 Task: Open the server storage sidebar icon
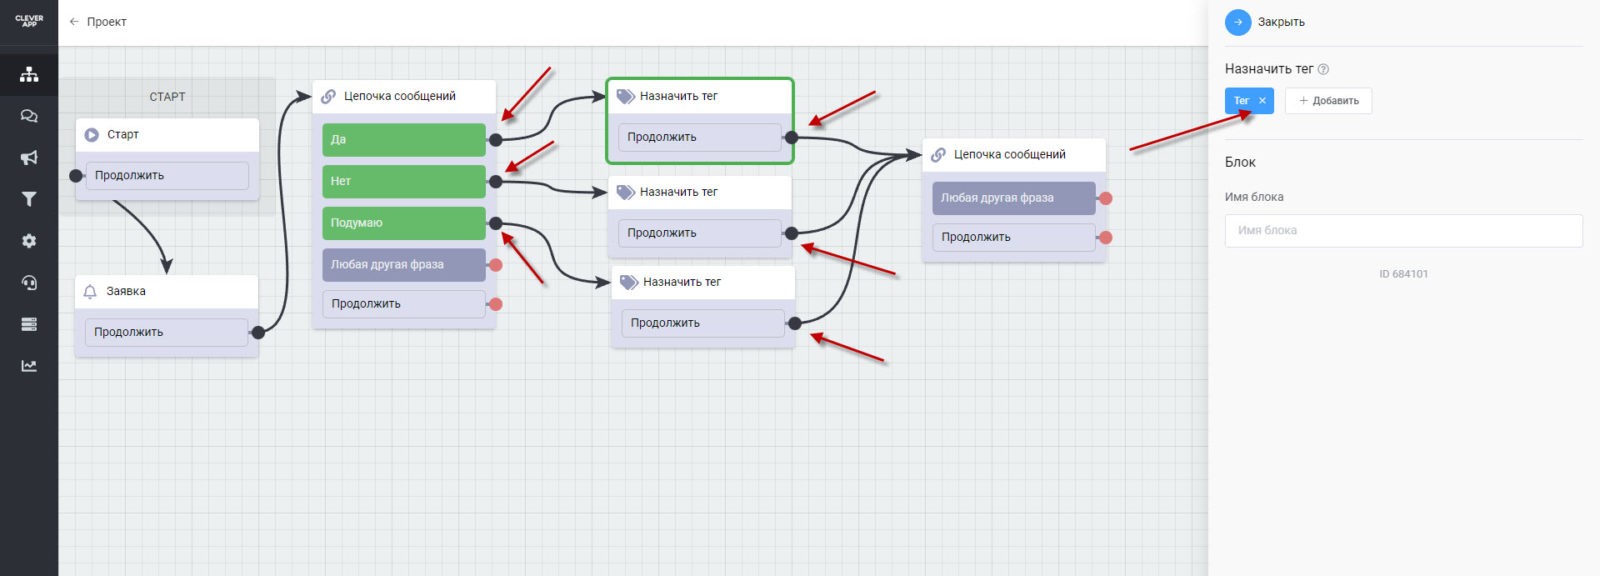point(29,324)
